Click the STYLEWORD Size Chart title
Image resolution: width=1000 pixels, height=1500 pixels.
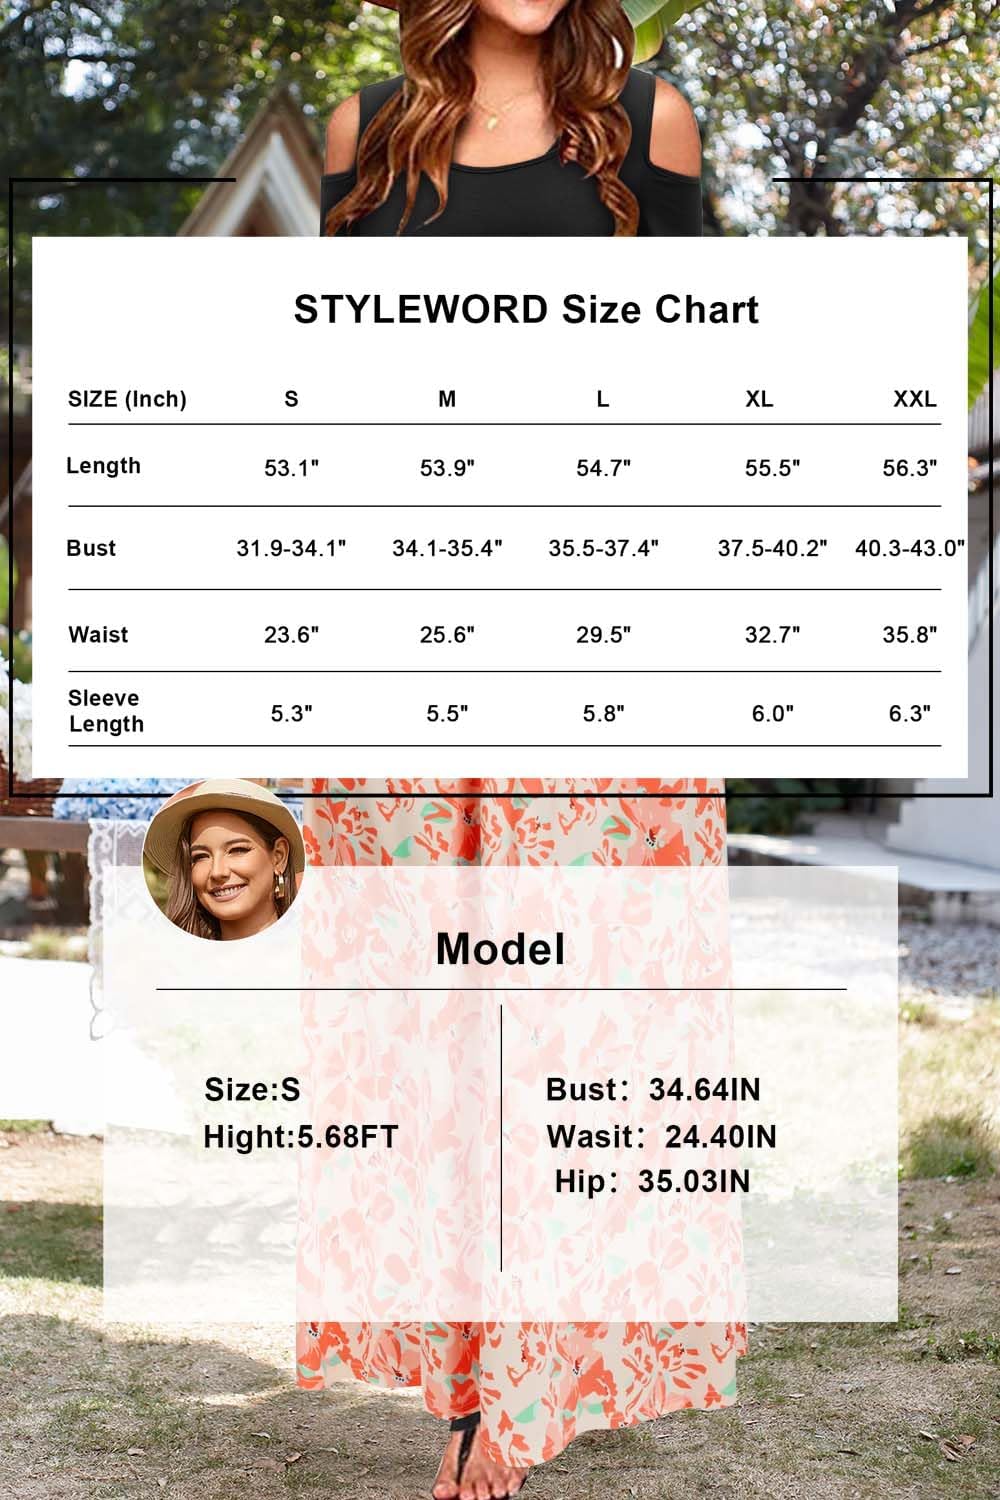(526, 310)
